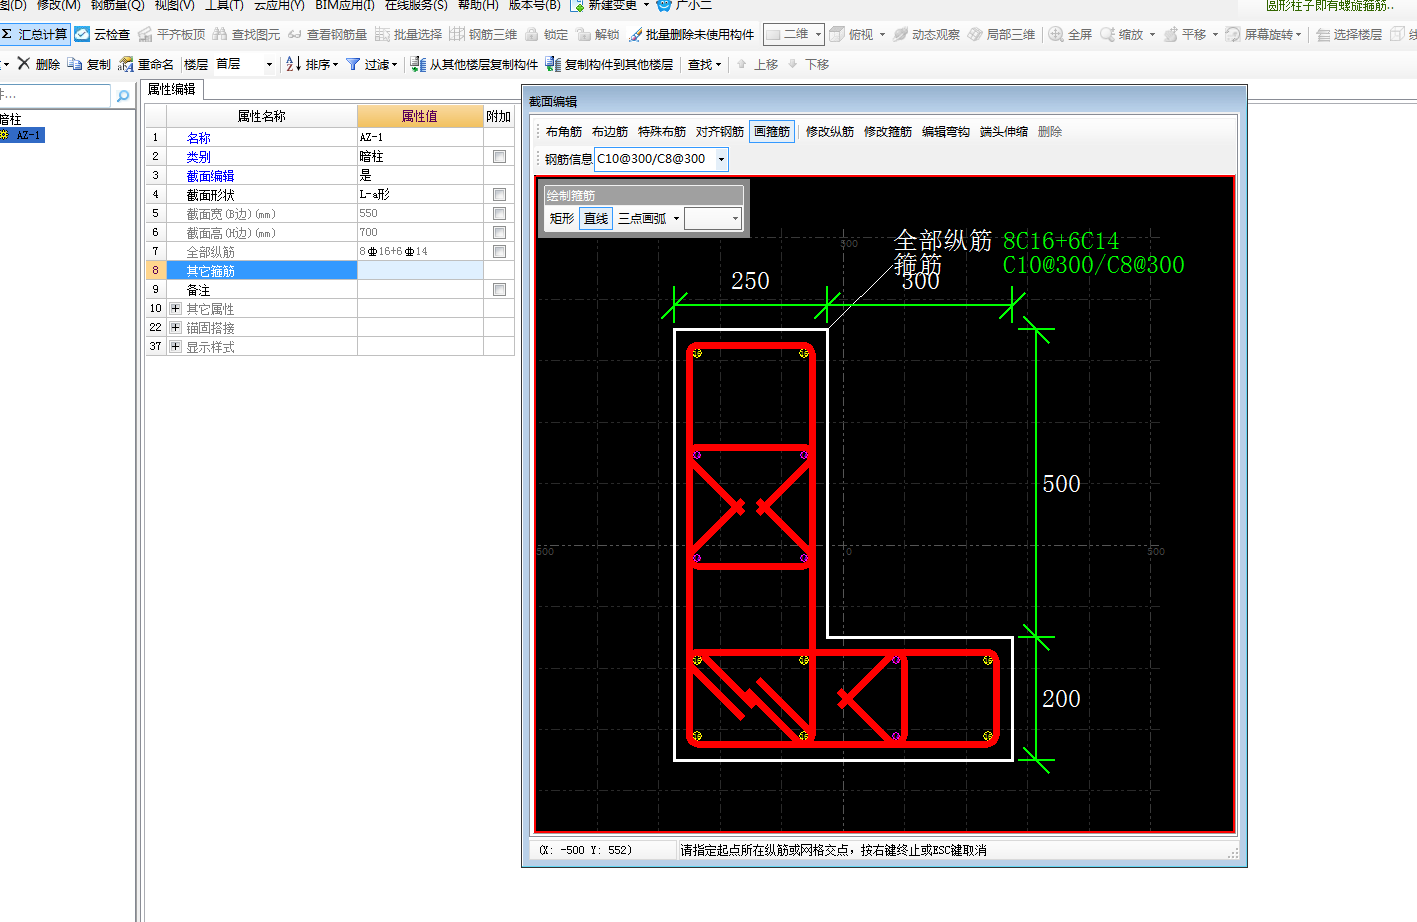Open the 查找 dropdown

click(x=704, y=64)
